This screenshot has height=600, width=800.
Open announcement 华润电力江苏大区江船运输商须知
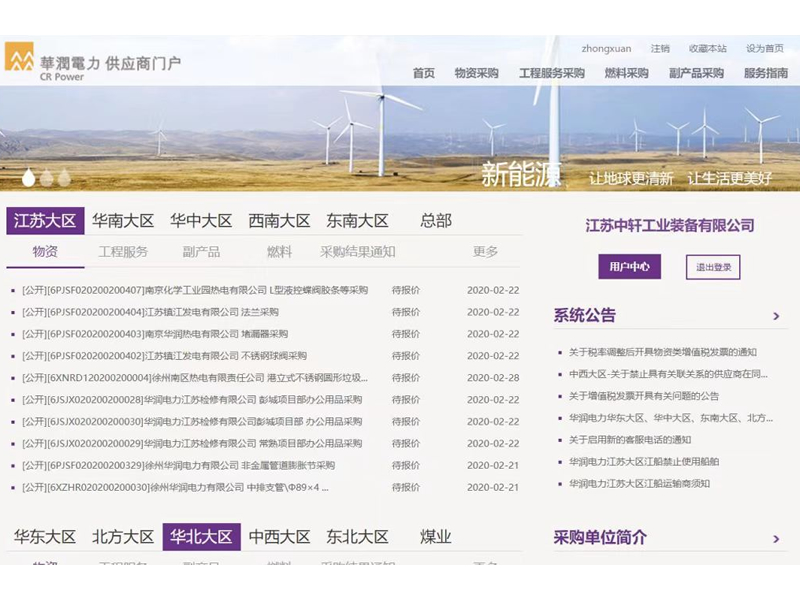(x=639, y=484)
